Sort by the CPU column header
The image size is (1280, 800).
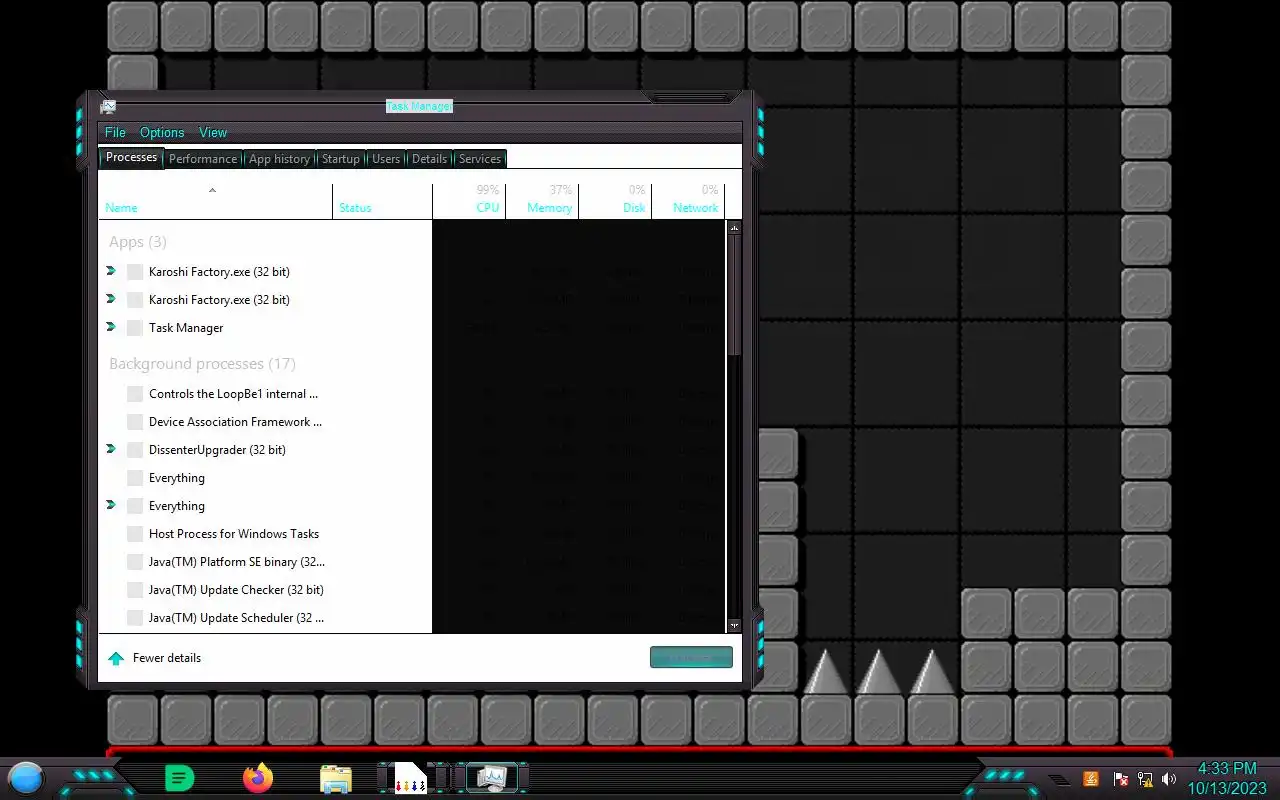(469, 201)
